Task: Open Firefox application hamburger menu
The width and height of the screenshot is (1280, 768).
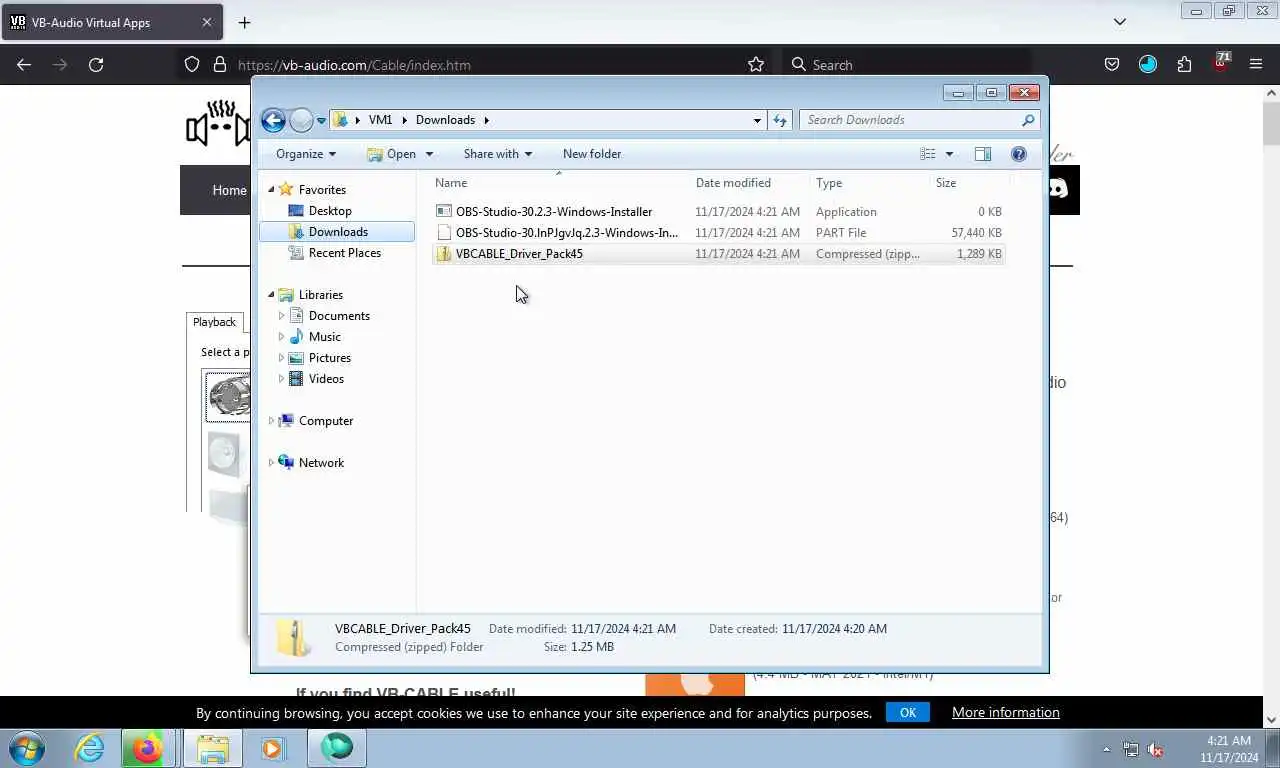Action: (x=1256, y=65)
